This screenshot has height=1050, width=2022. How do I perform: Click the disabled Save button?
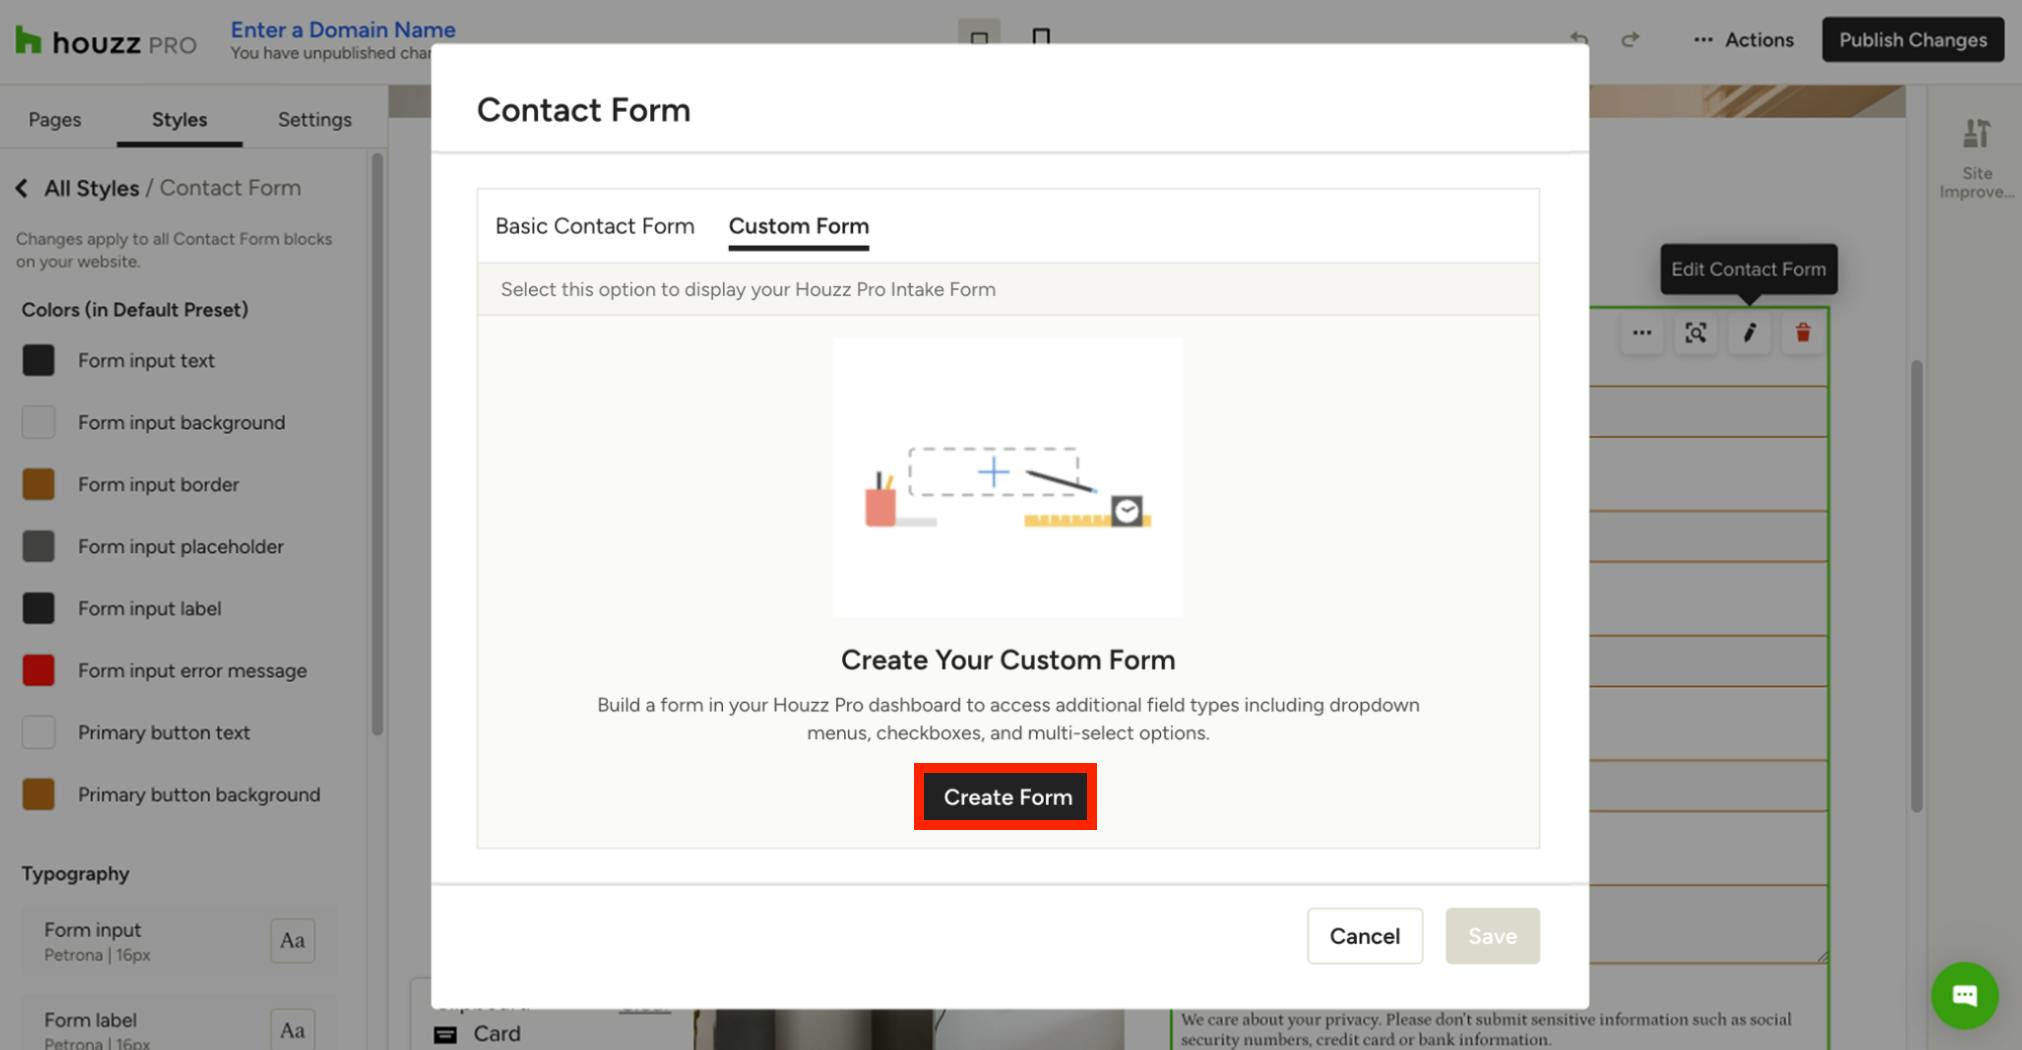[x=1493, y=936]
